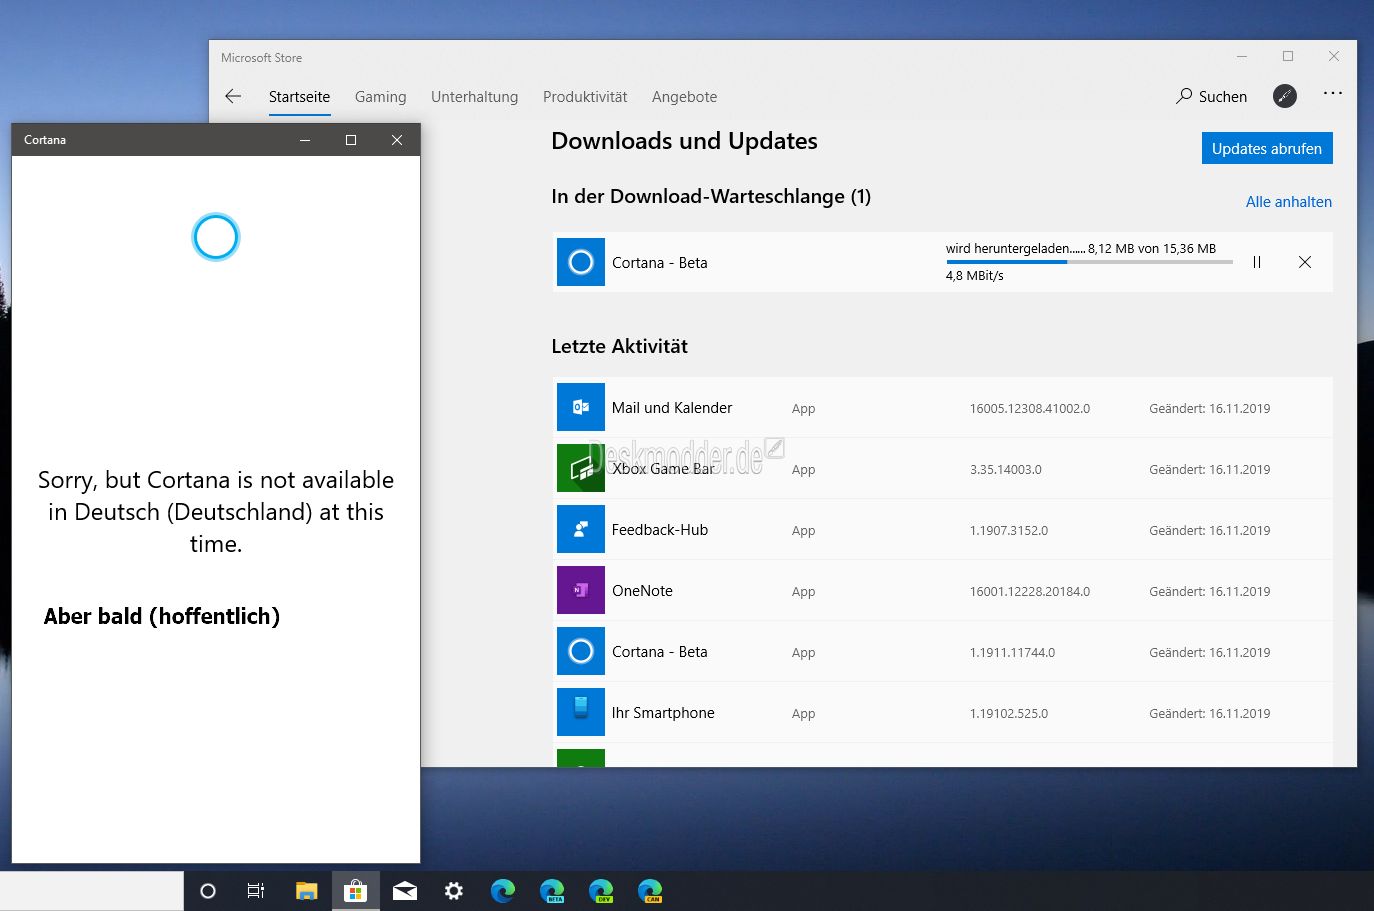This screenshot has height=911, width=1374.
Task: Open Task View on the taskbar
Action: (x=256, y=891)
